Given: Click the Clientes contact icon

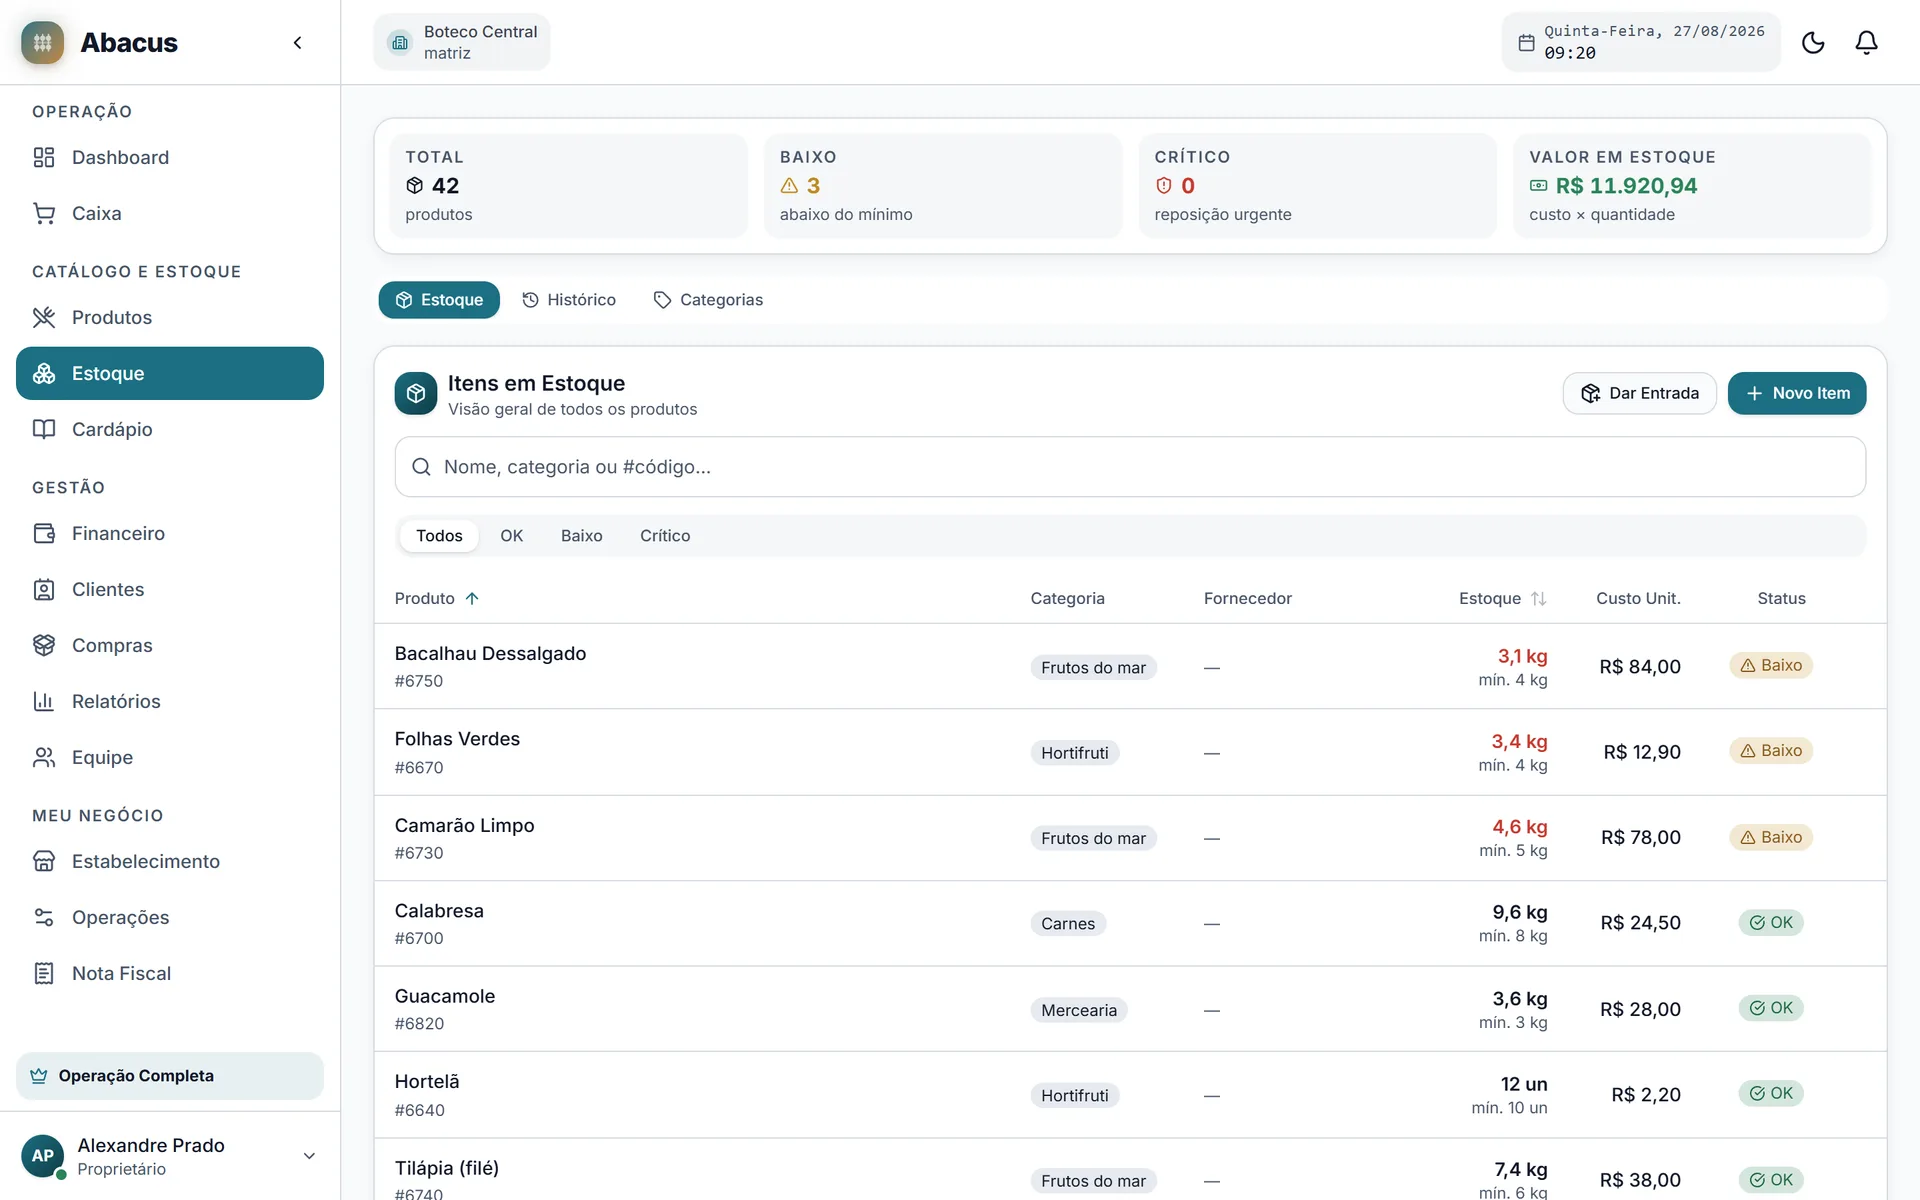Looking at the screenshot, I should (x=44, y=589).
